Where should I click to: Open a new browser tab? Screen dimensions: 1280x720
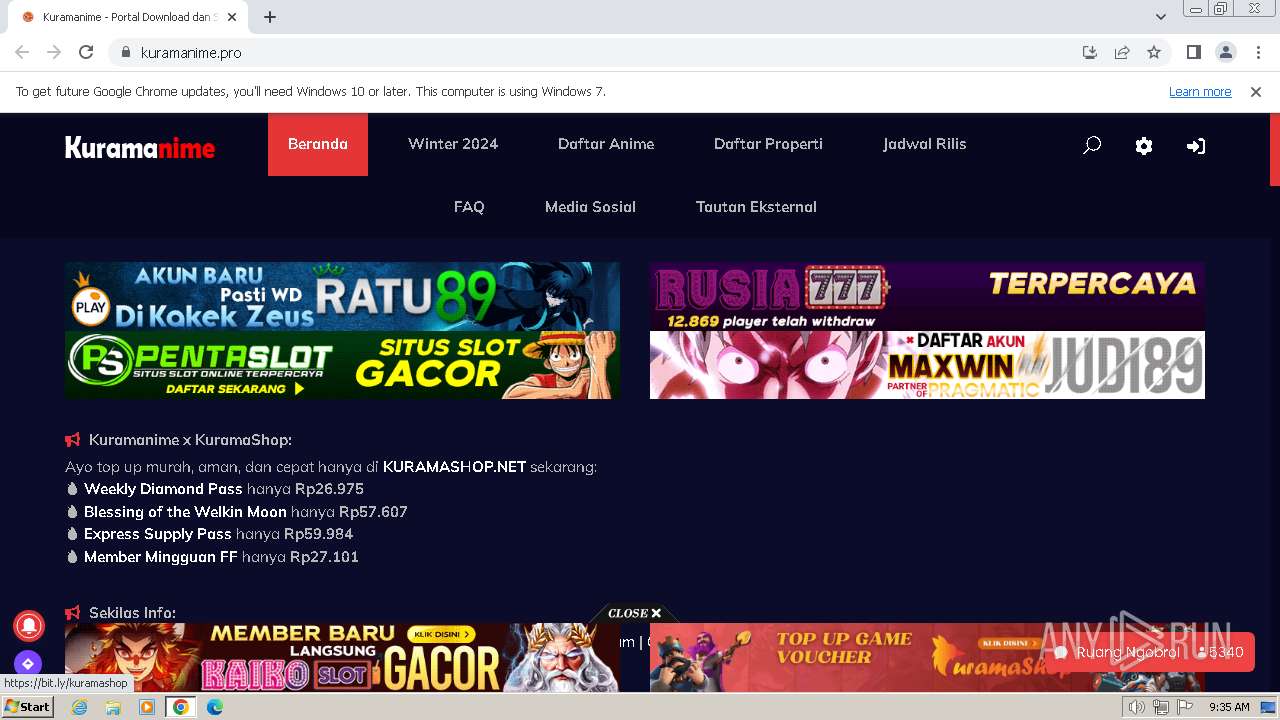click(270, 17)
